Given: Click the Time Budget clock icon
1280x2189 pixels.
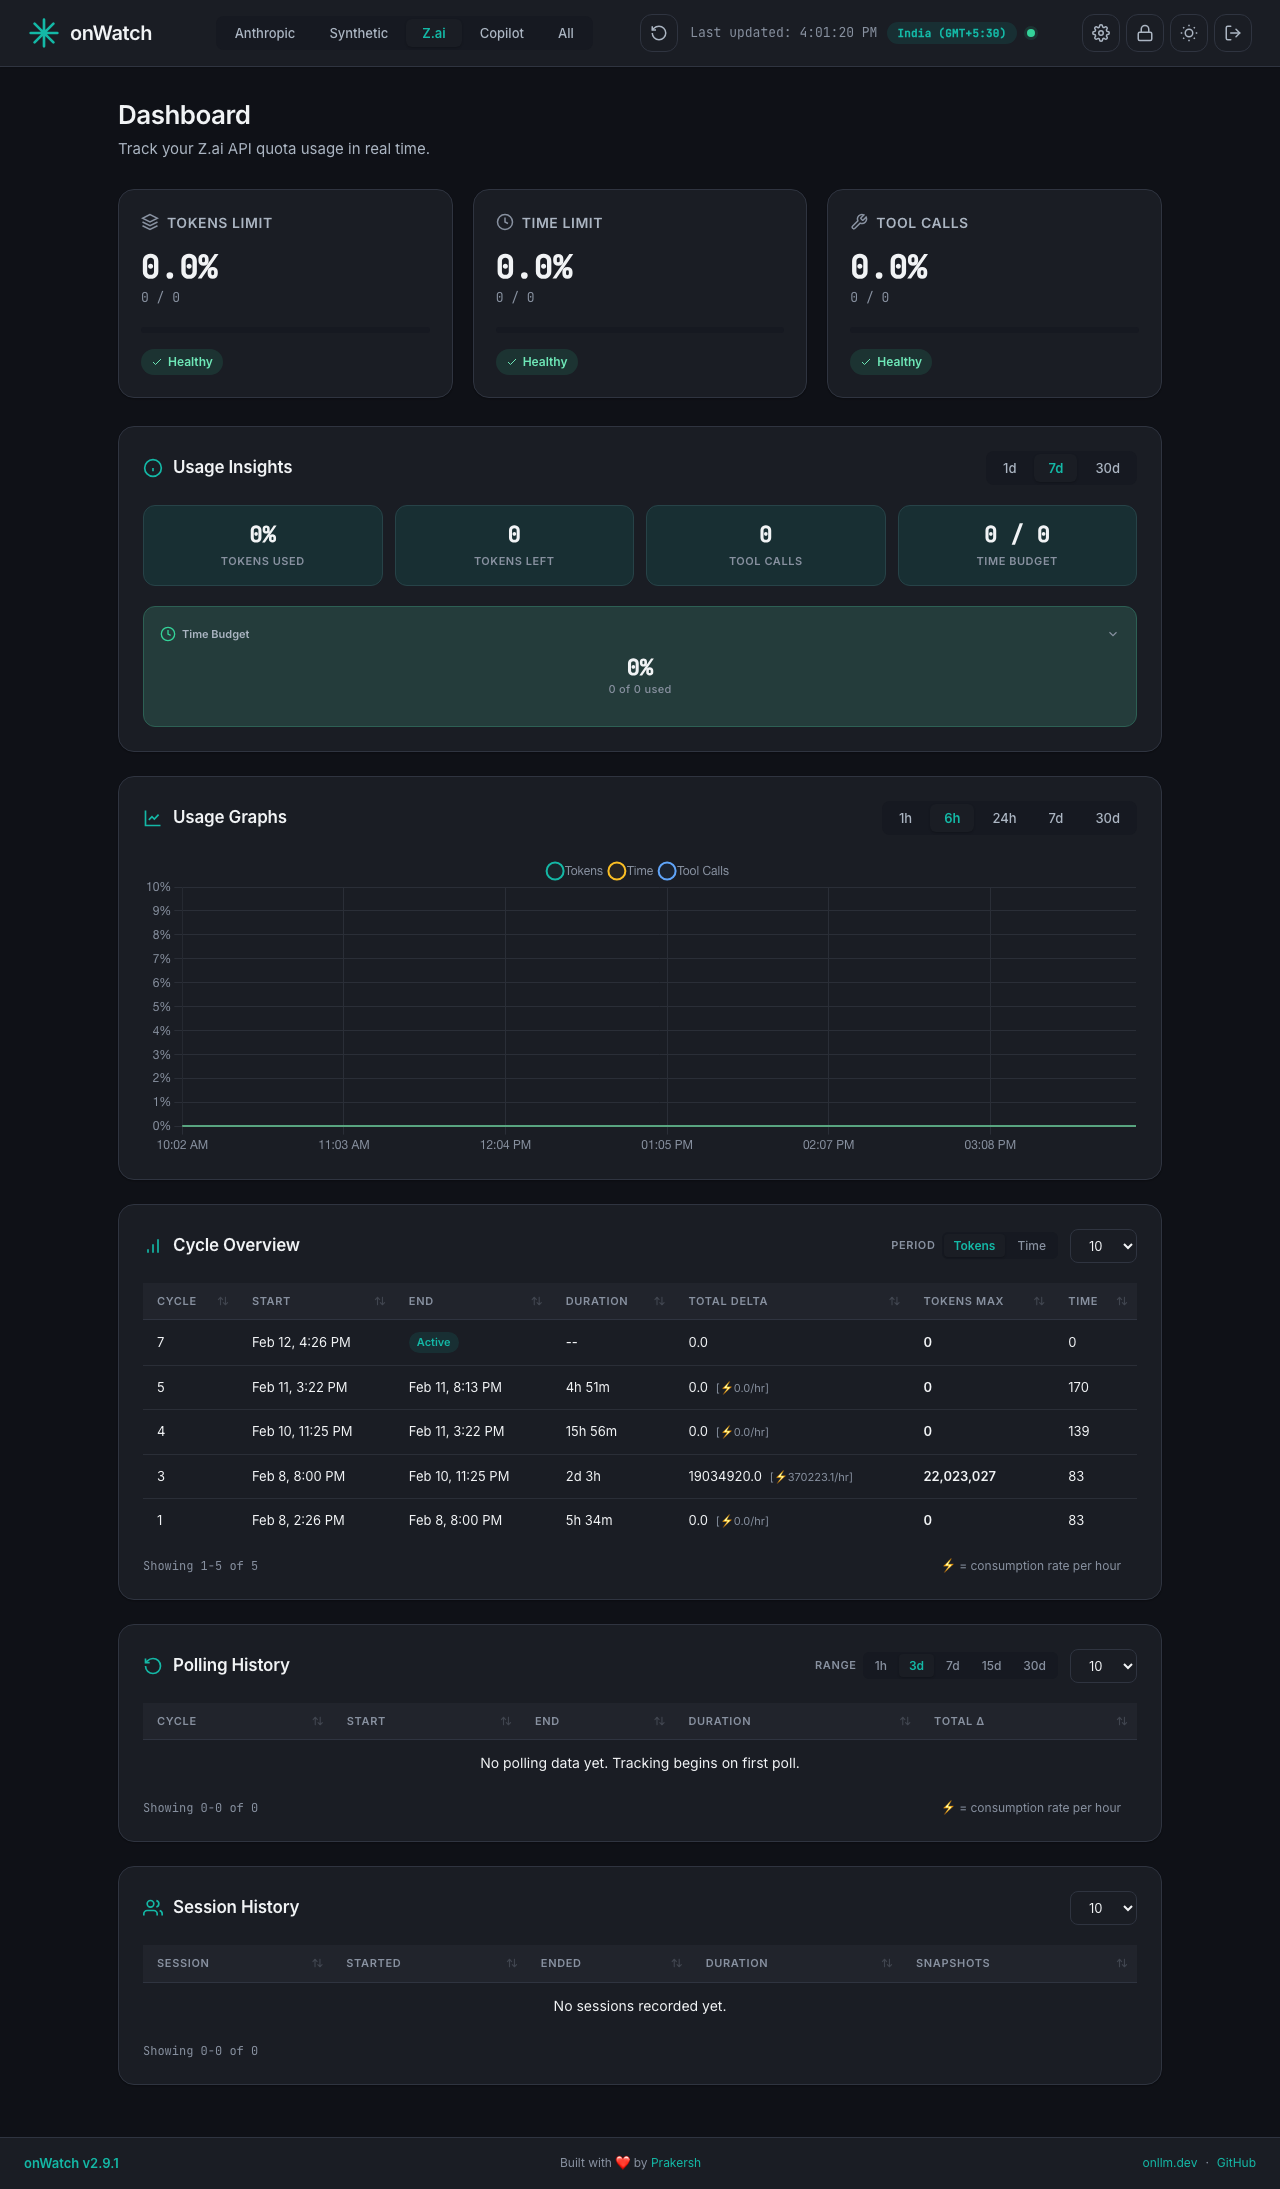Looking at the screenshot, I should pos(168,634).
